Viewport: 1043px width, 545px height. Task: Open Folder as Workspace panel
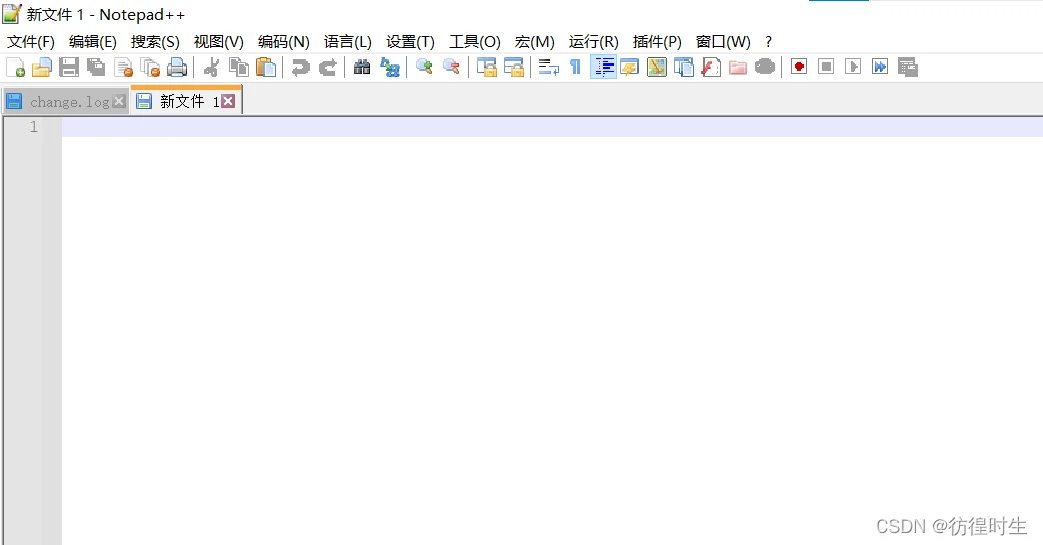(738, 67)
